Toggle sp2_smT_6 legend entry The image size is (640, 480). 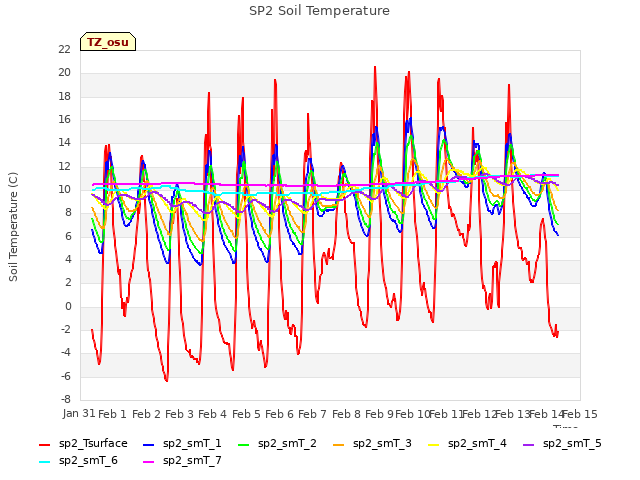[x=78, y=460]
